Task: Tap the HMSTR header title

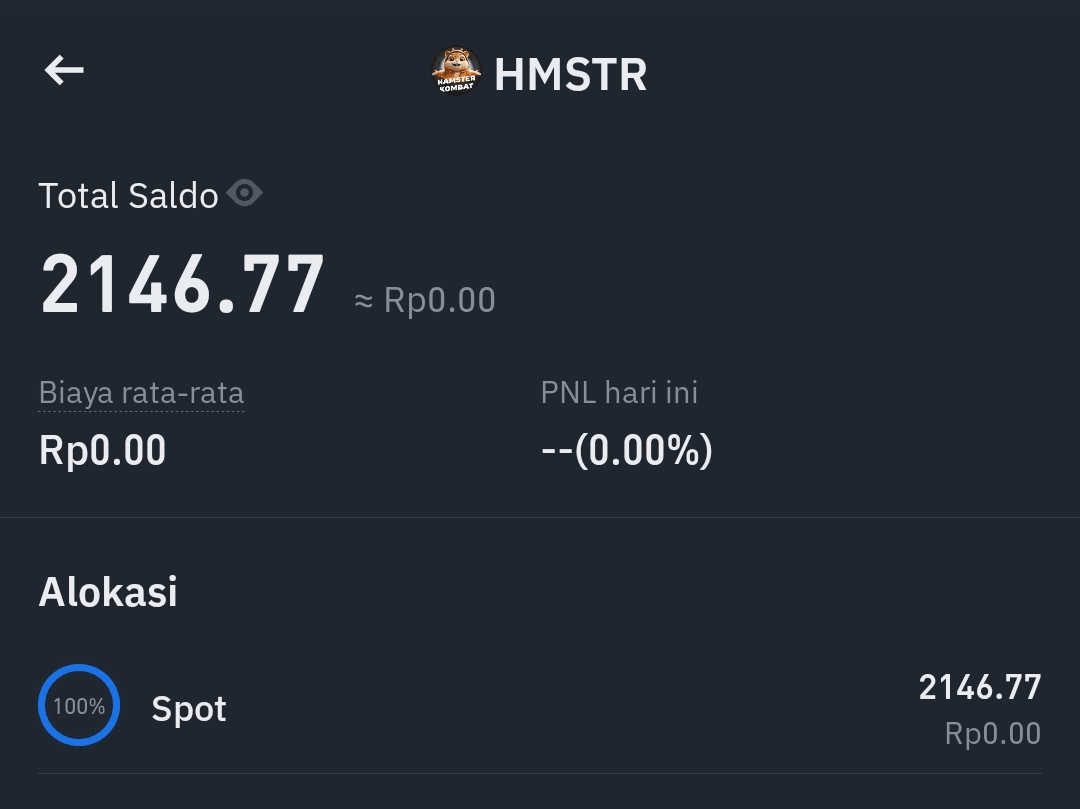Action: 570,75
